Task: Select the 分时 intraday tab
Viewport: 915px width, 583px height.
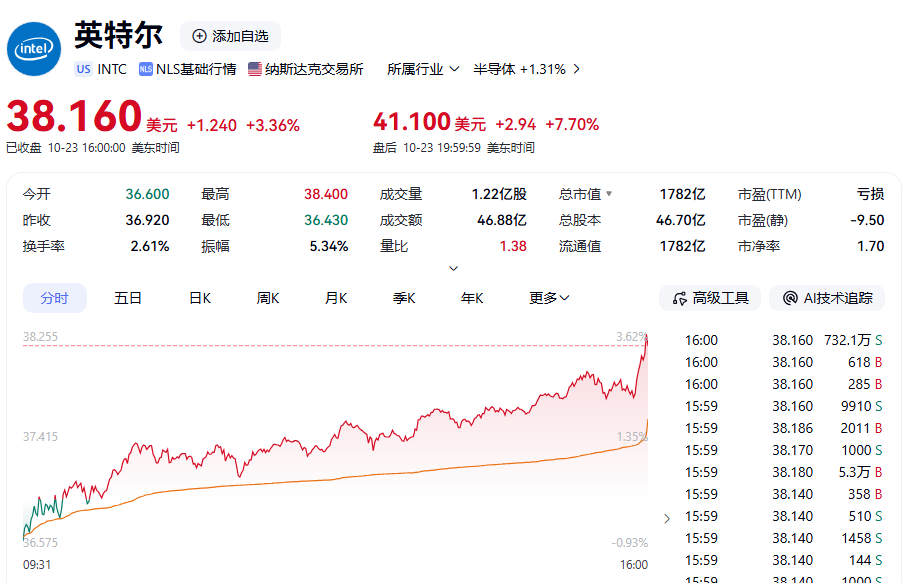Action: pos(54,298)
